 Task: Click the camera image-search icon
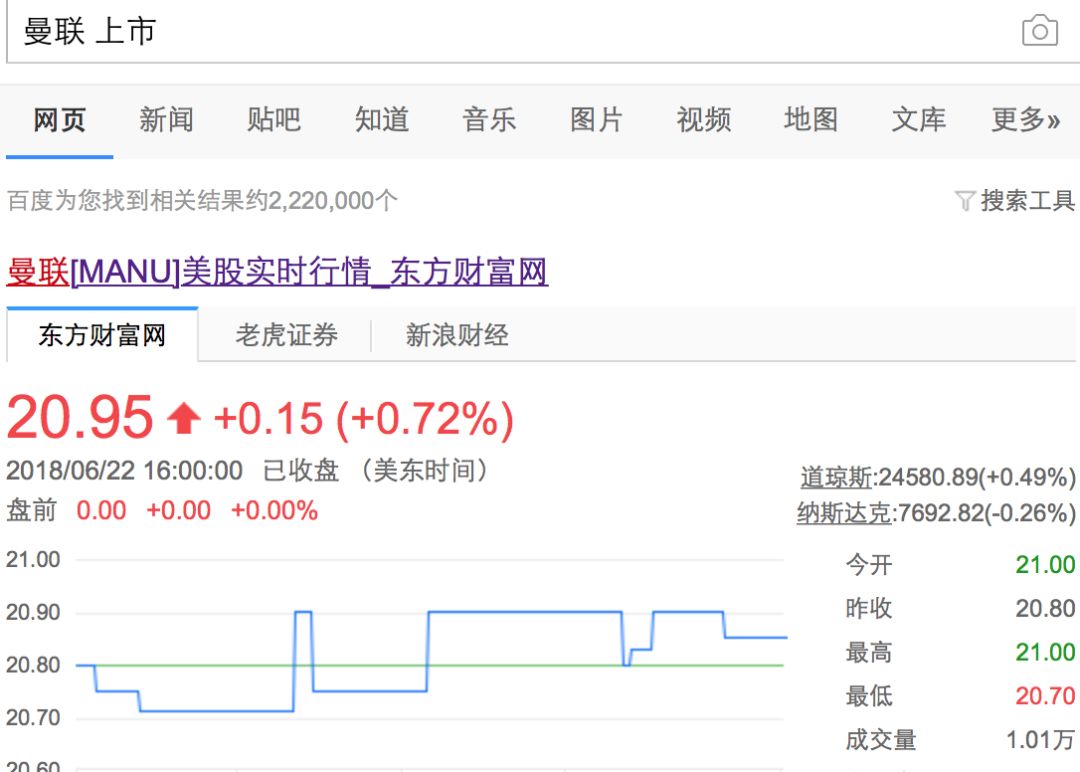1040,31
